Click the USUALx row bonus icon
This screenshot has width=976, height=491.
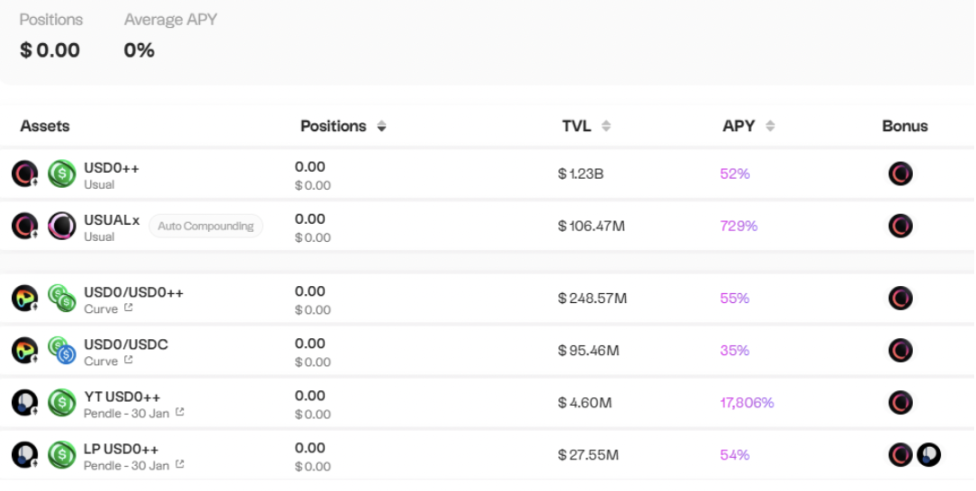point(900,226)
